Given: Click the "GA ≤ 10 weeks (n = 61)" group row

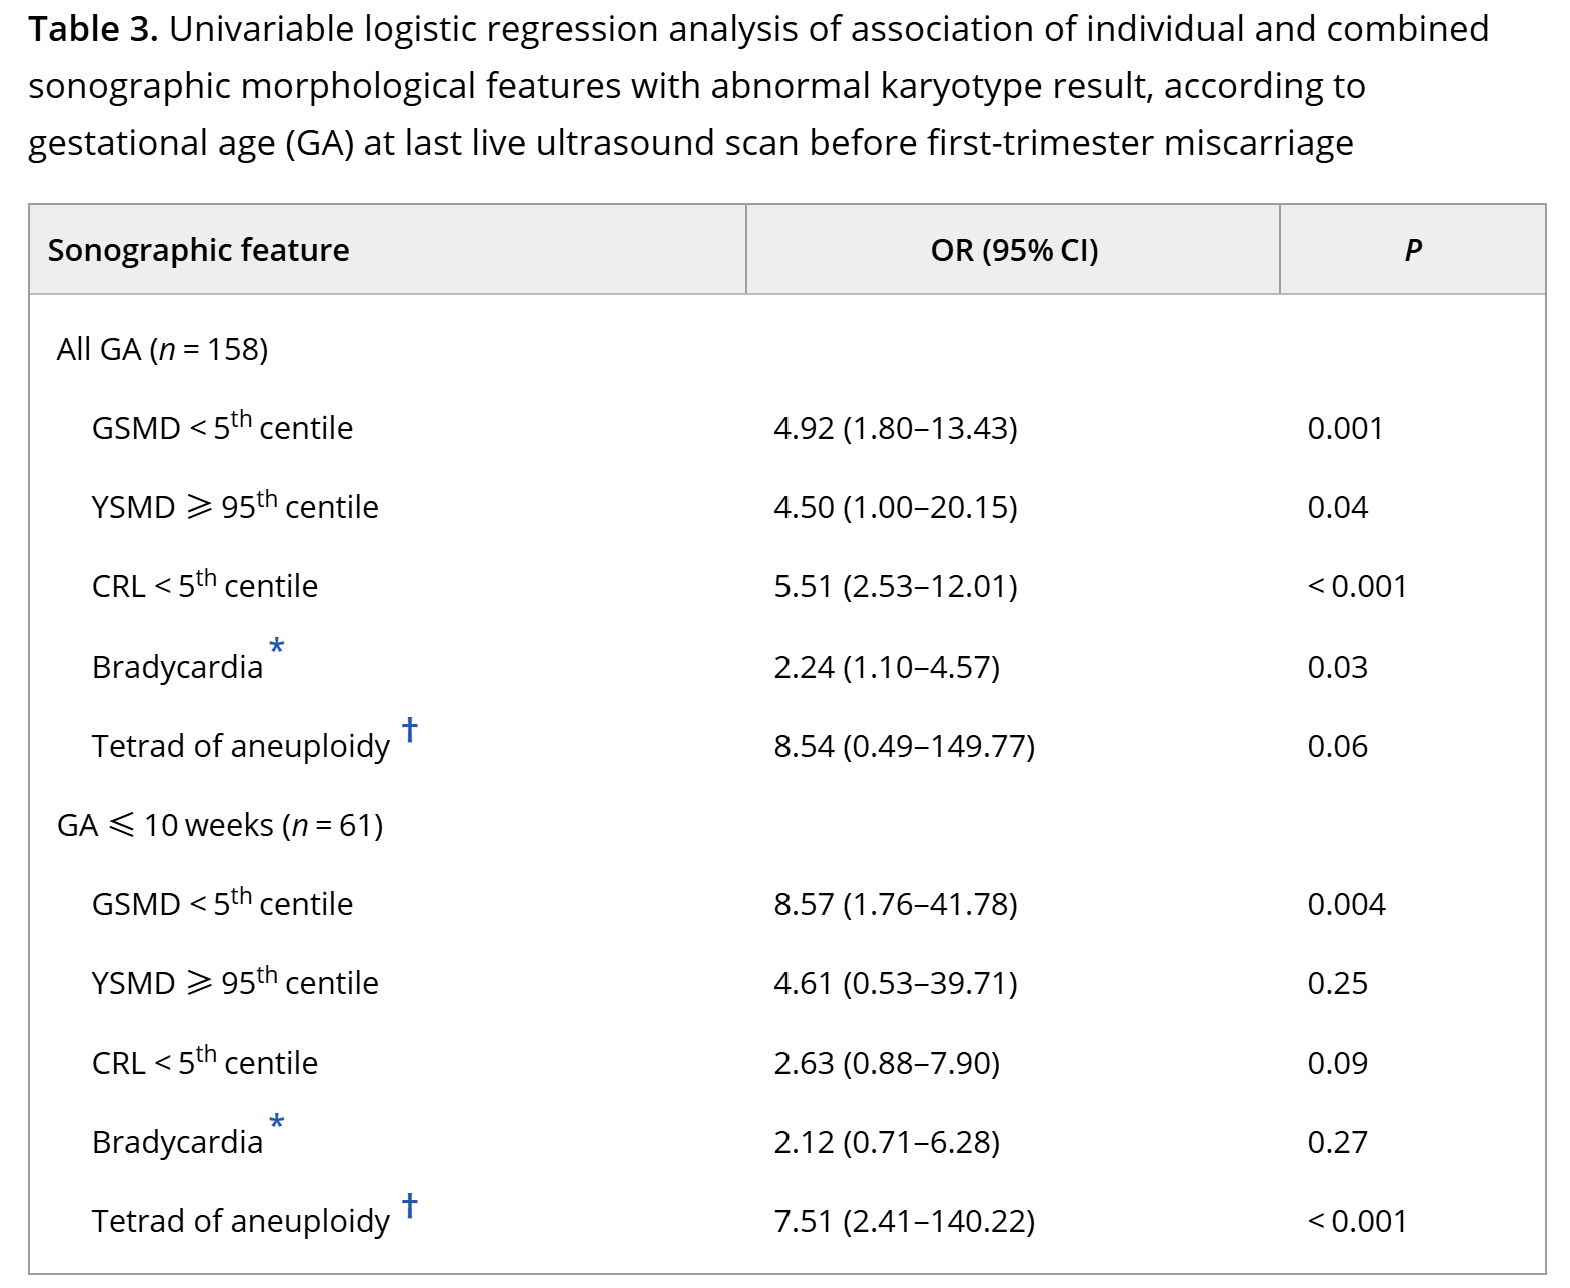Looking at the screenshot, I should tap(220, 825).
